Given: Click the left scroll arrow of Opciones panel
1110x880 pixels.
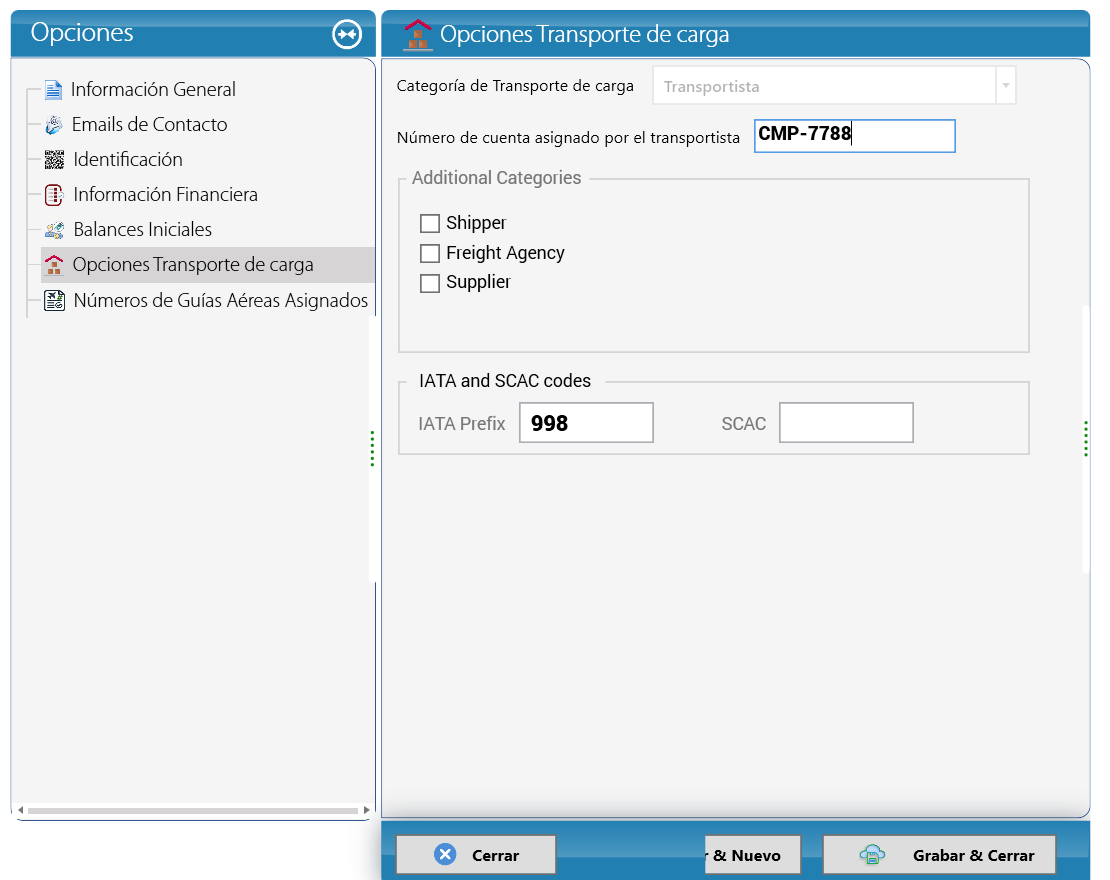Looking at the screenshot, I should pyautogui.click(x=21, y=810).
